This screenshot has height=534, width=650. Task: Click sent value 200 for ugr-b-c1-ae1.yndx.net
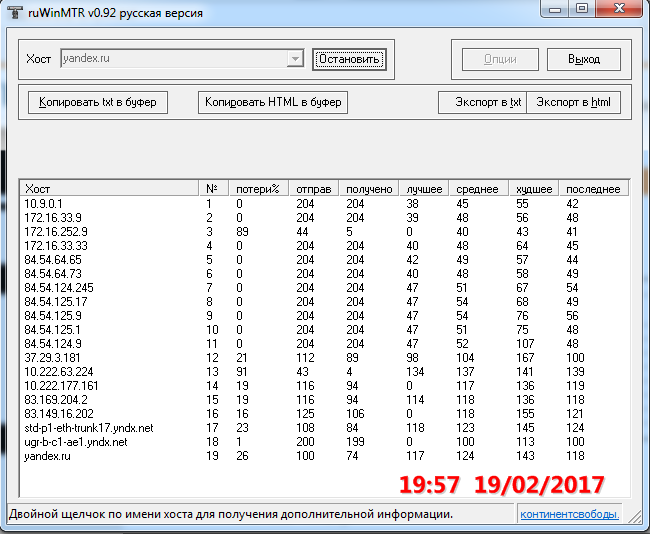[306, 442]
